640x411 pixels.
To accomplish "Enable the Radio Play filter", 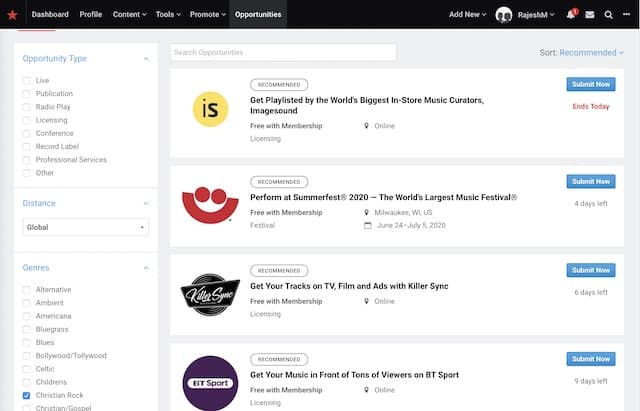I will tap(27, 107).
